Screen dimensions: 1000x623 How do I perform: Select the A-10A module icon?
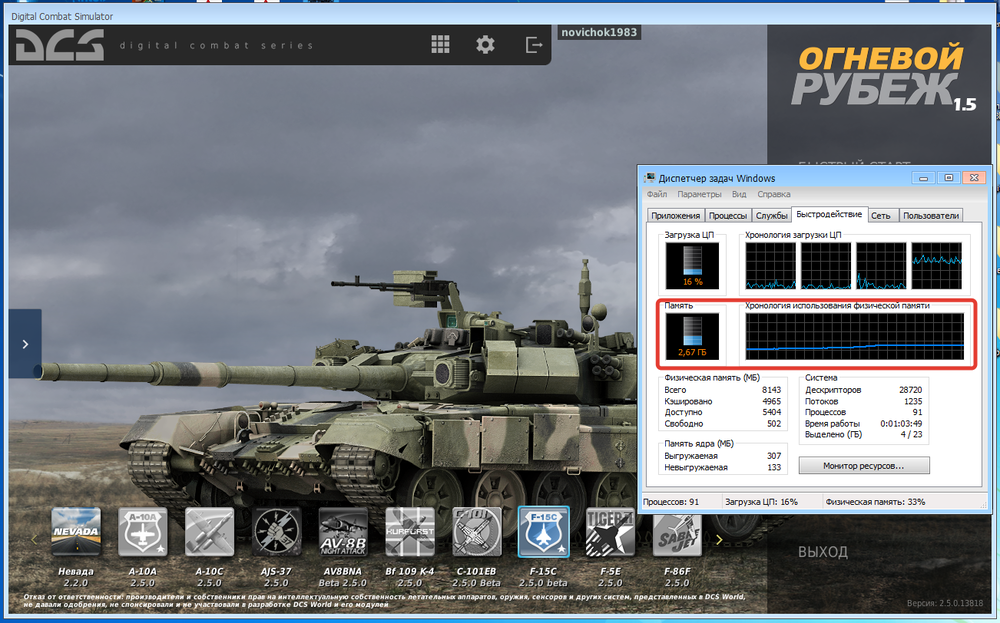click(143, 532)
